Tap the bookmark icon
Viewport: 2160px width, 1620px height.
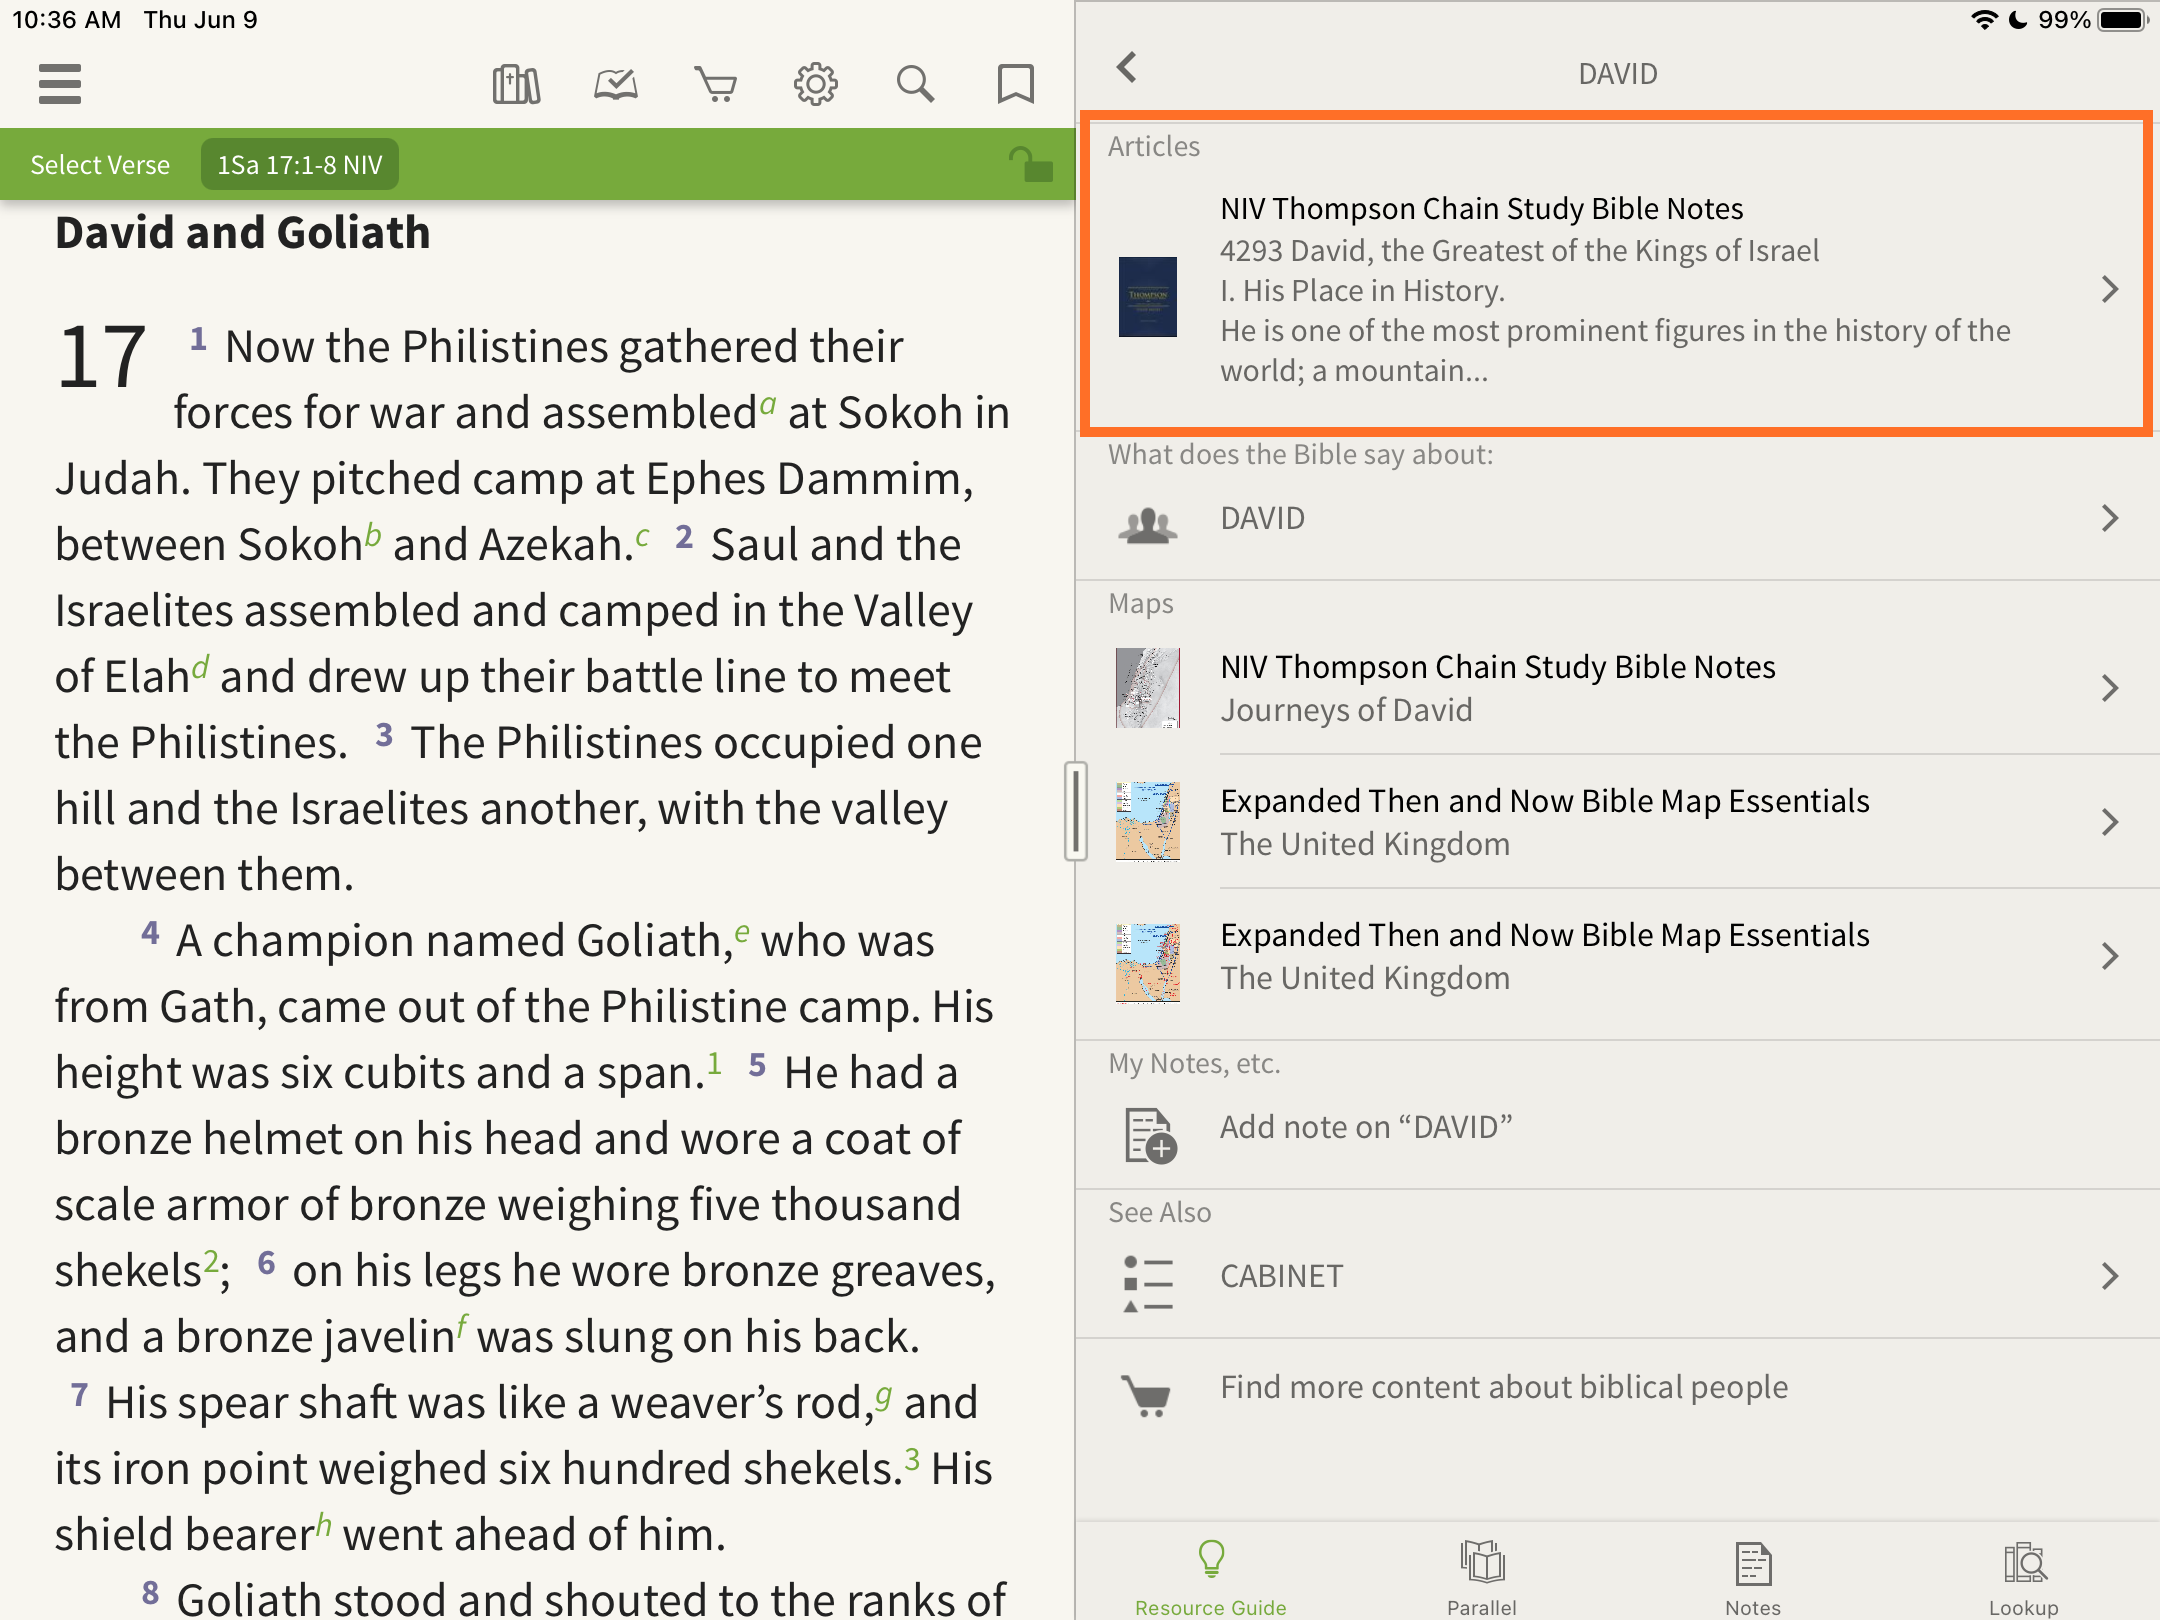point(1015,84)
